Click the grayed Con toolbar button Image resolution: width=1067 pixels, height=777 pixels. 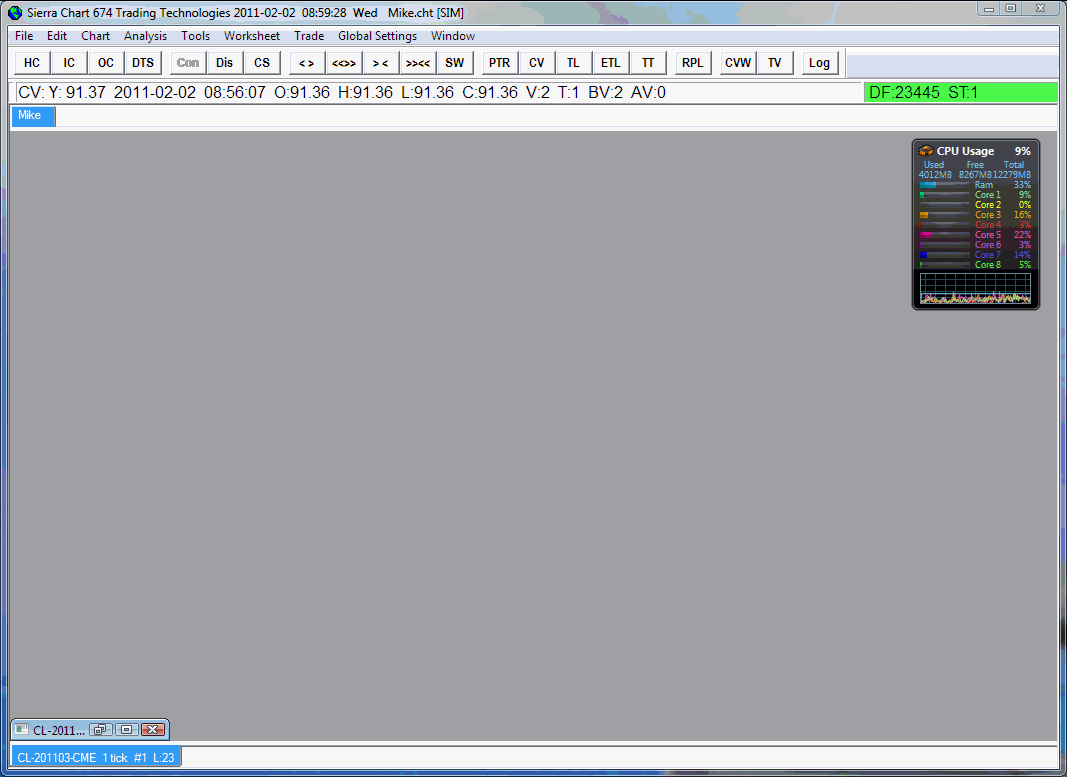point(188,63)
